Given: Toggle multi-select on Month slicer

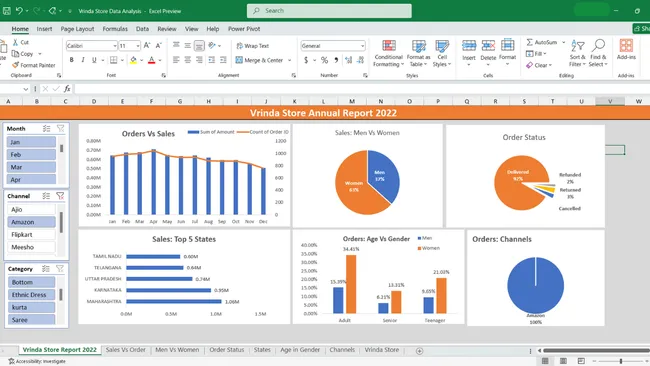Looking at the screenshot, I should pos(46,129).
